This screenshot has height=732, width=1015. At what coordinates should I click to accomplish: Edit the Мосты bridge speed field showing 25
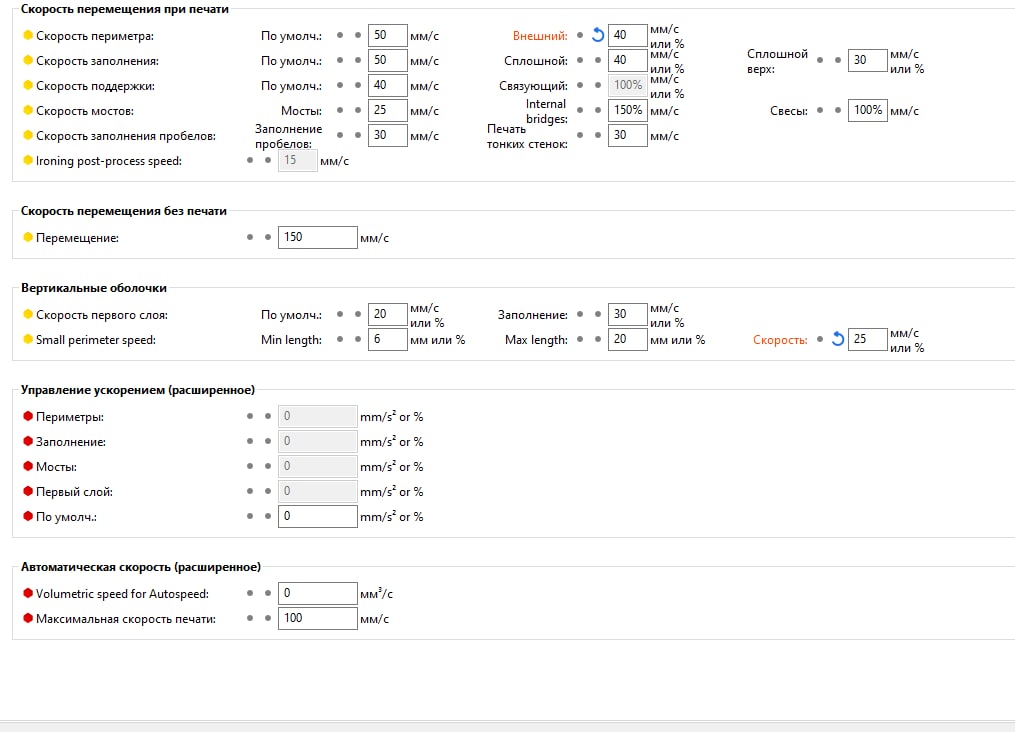[388, 111]
